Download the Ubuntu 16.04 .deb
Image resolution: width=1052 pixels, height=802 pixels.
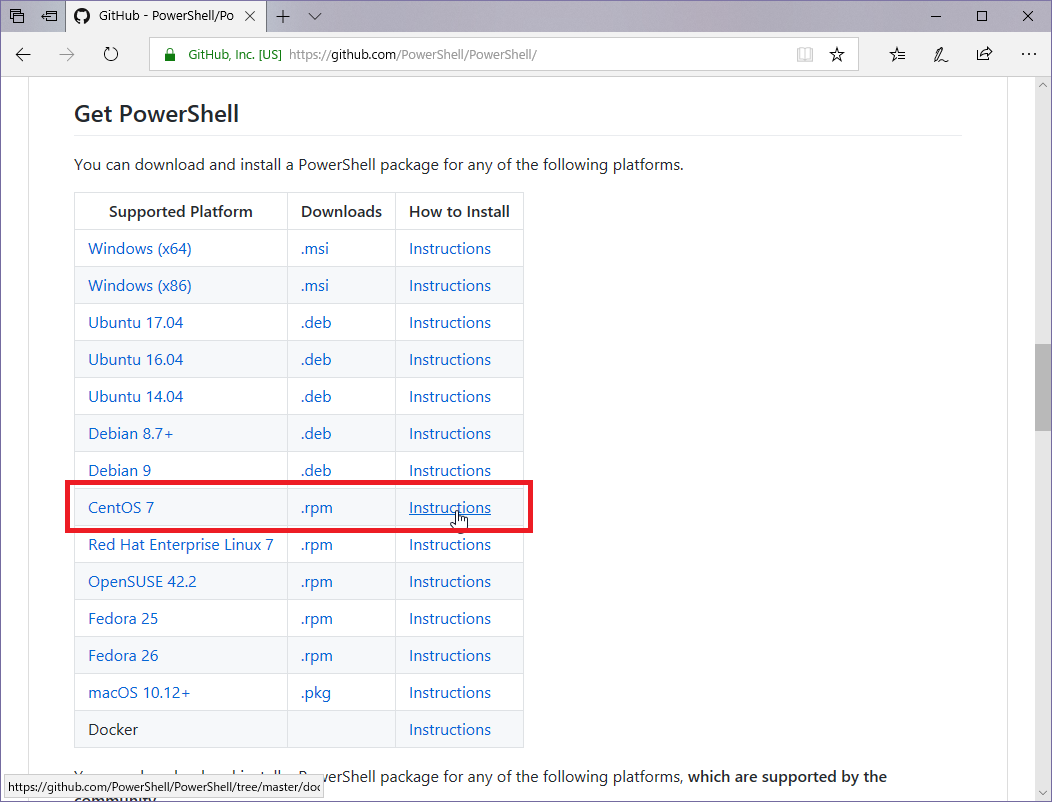pyautogui.click(x=316, y=359)
